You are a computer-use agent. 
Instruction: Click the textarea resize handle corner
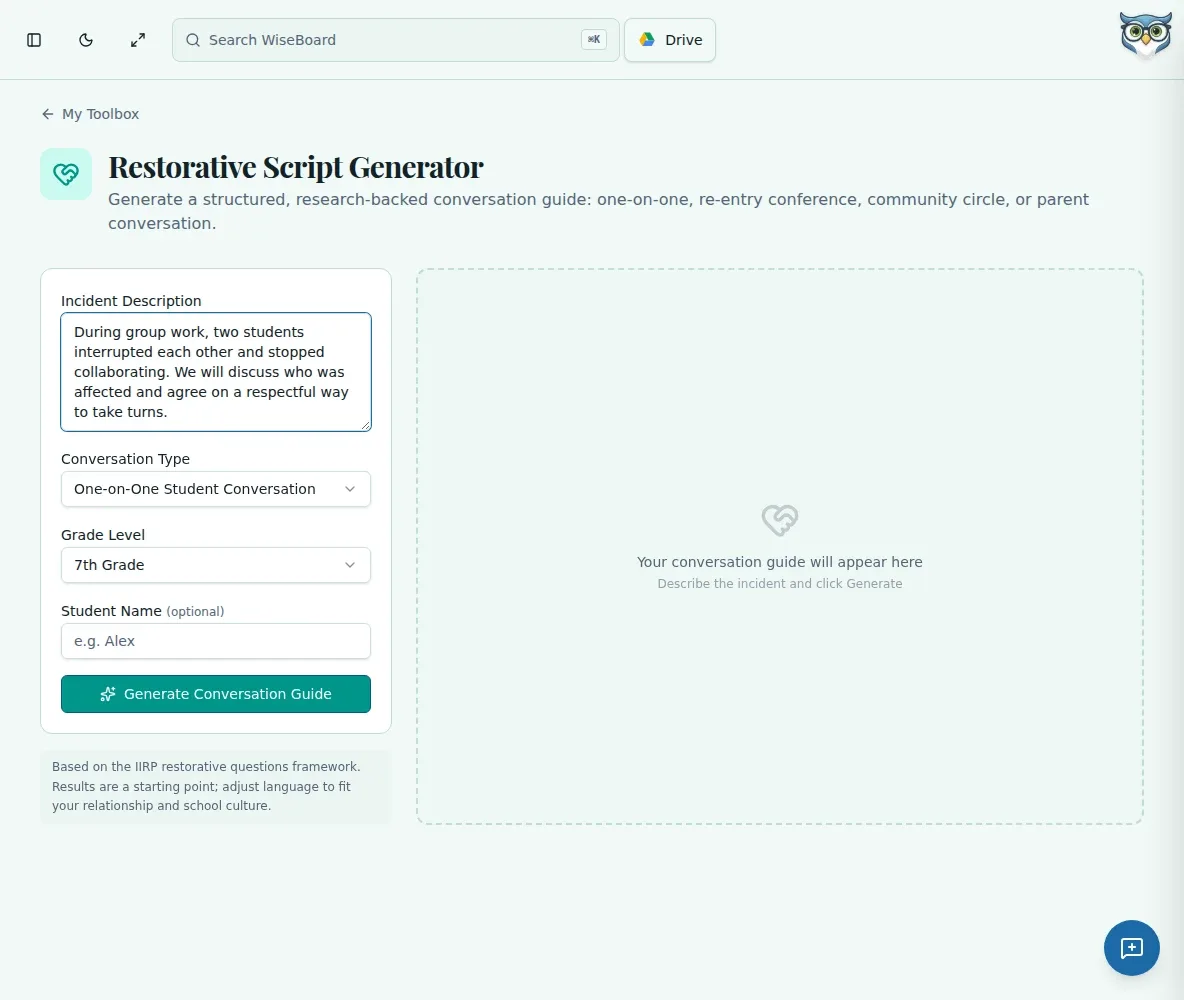[365, 426]
